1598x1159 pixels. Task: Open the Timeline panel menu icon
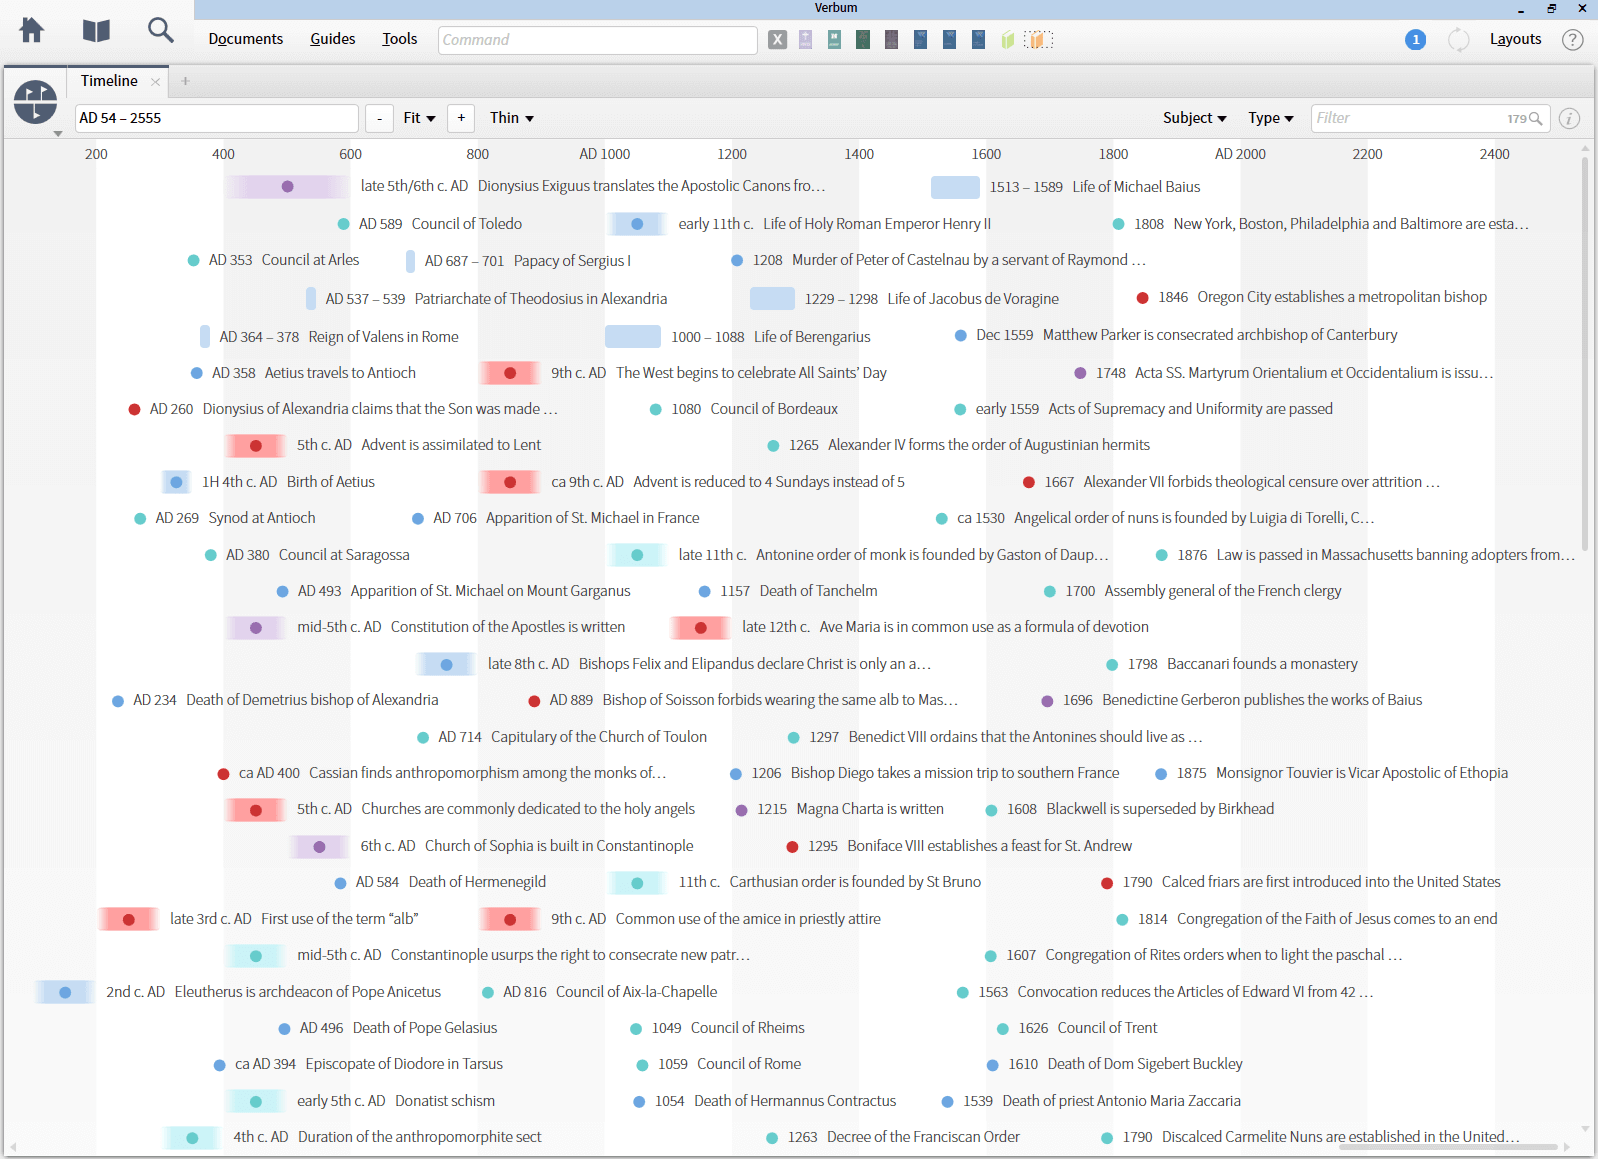pos(36,103)
